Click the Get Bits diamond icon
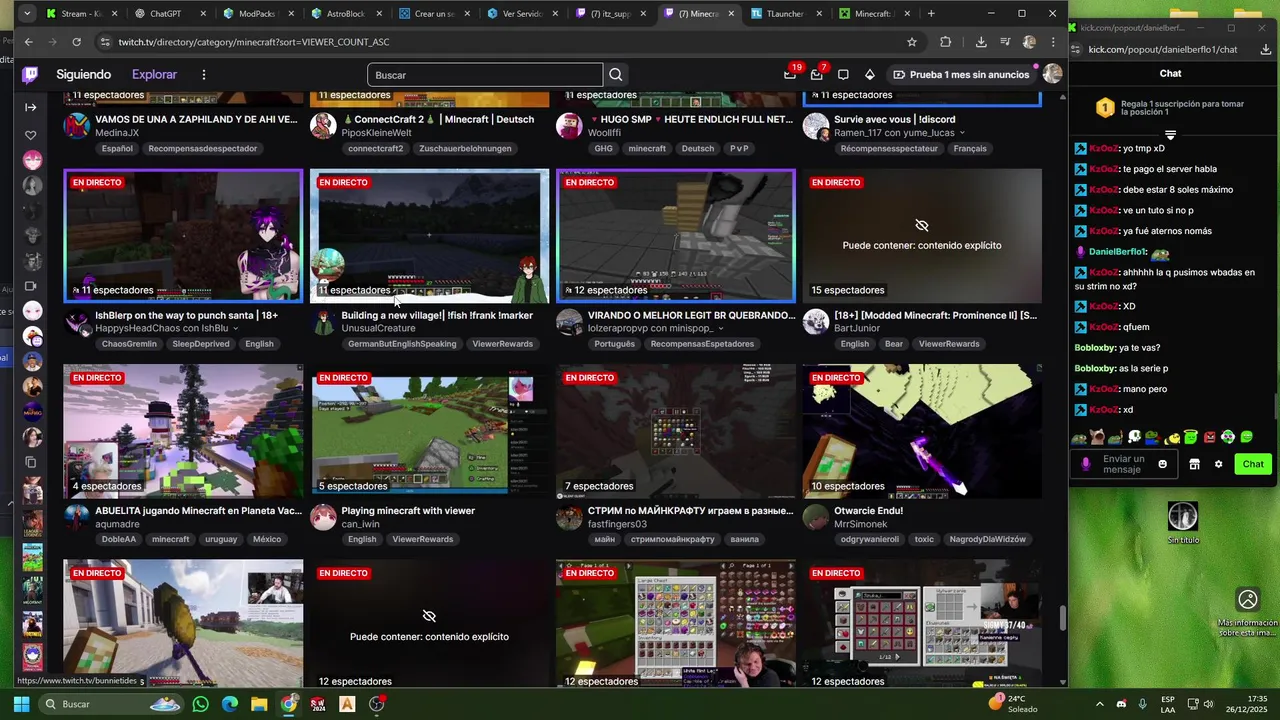This screenshot has width=1280, height=720. pyautogui.click(x=870, y=75)
